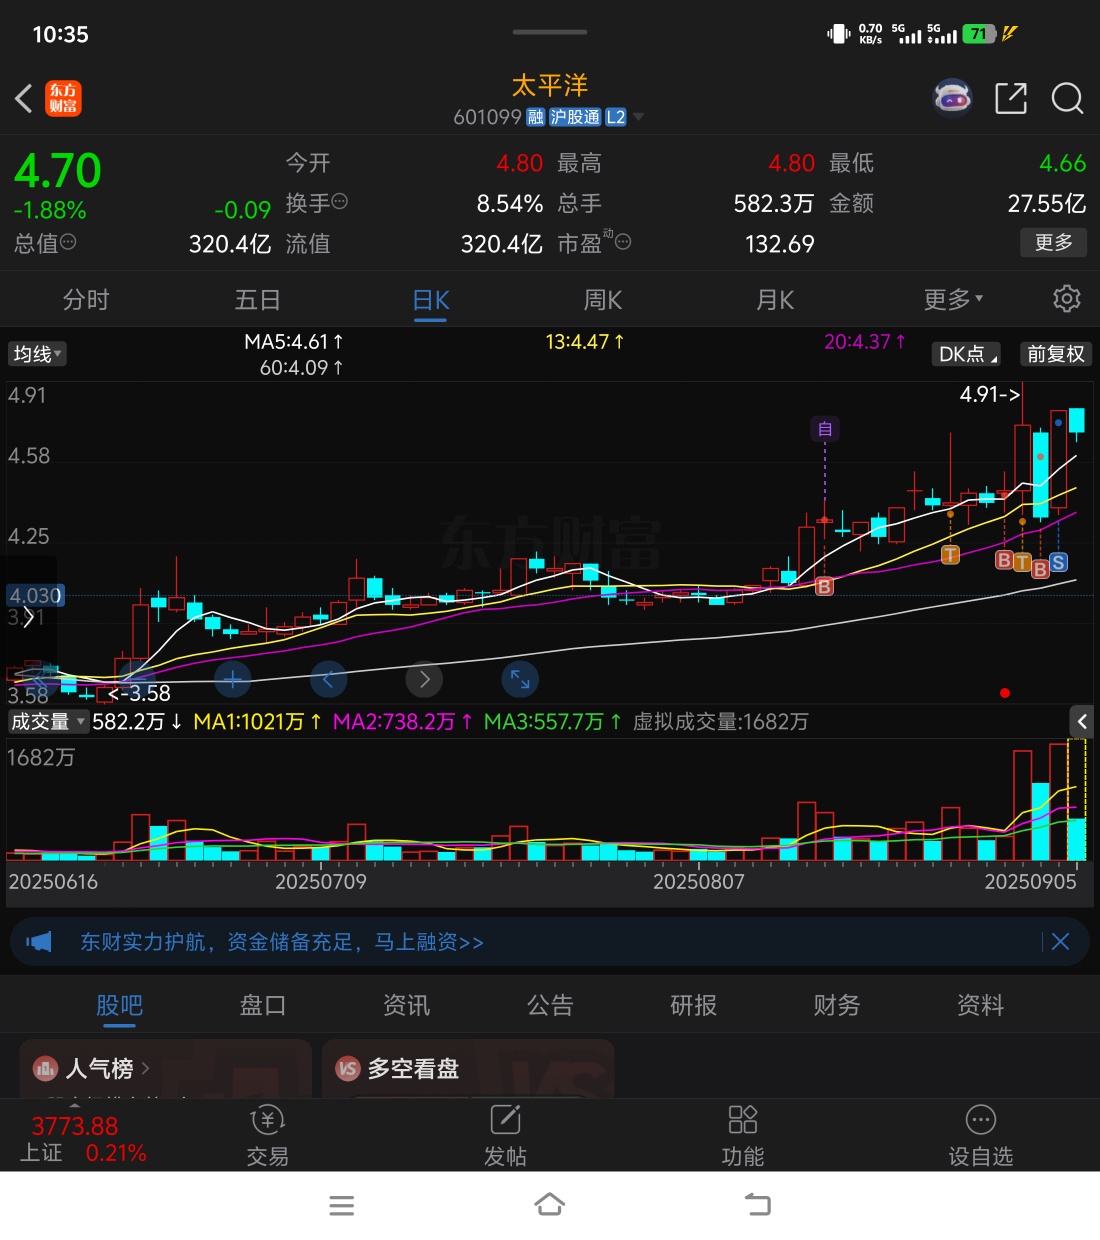The height and width of the screenshot is (1240, 1100).
Task: Open the 成交量 indicator dropdown
Action: point(47,721)
